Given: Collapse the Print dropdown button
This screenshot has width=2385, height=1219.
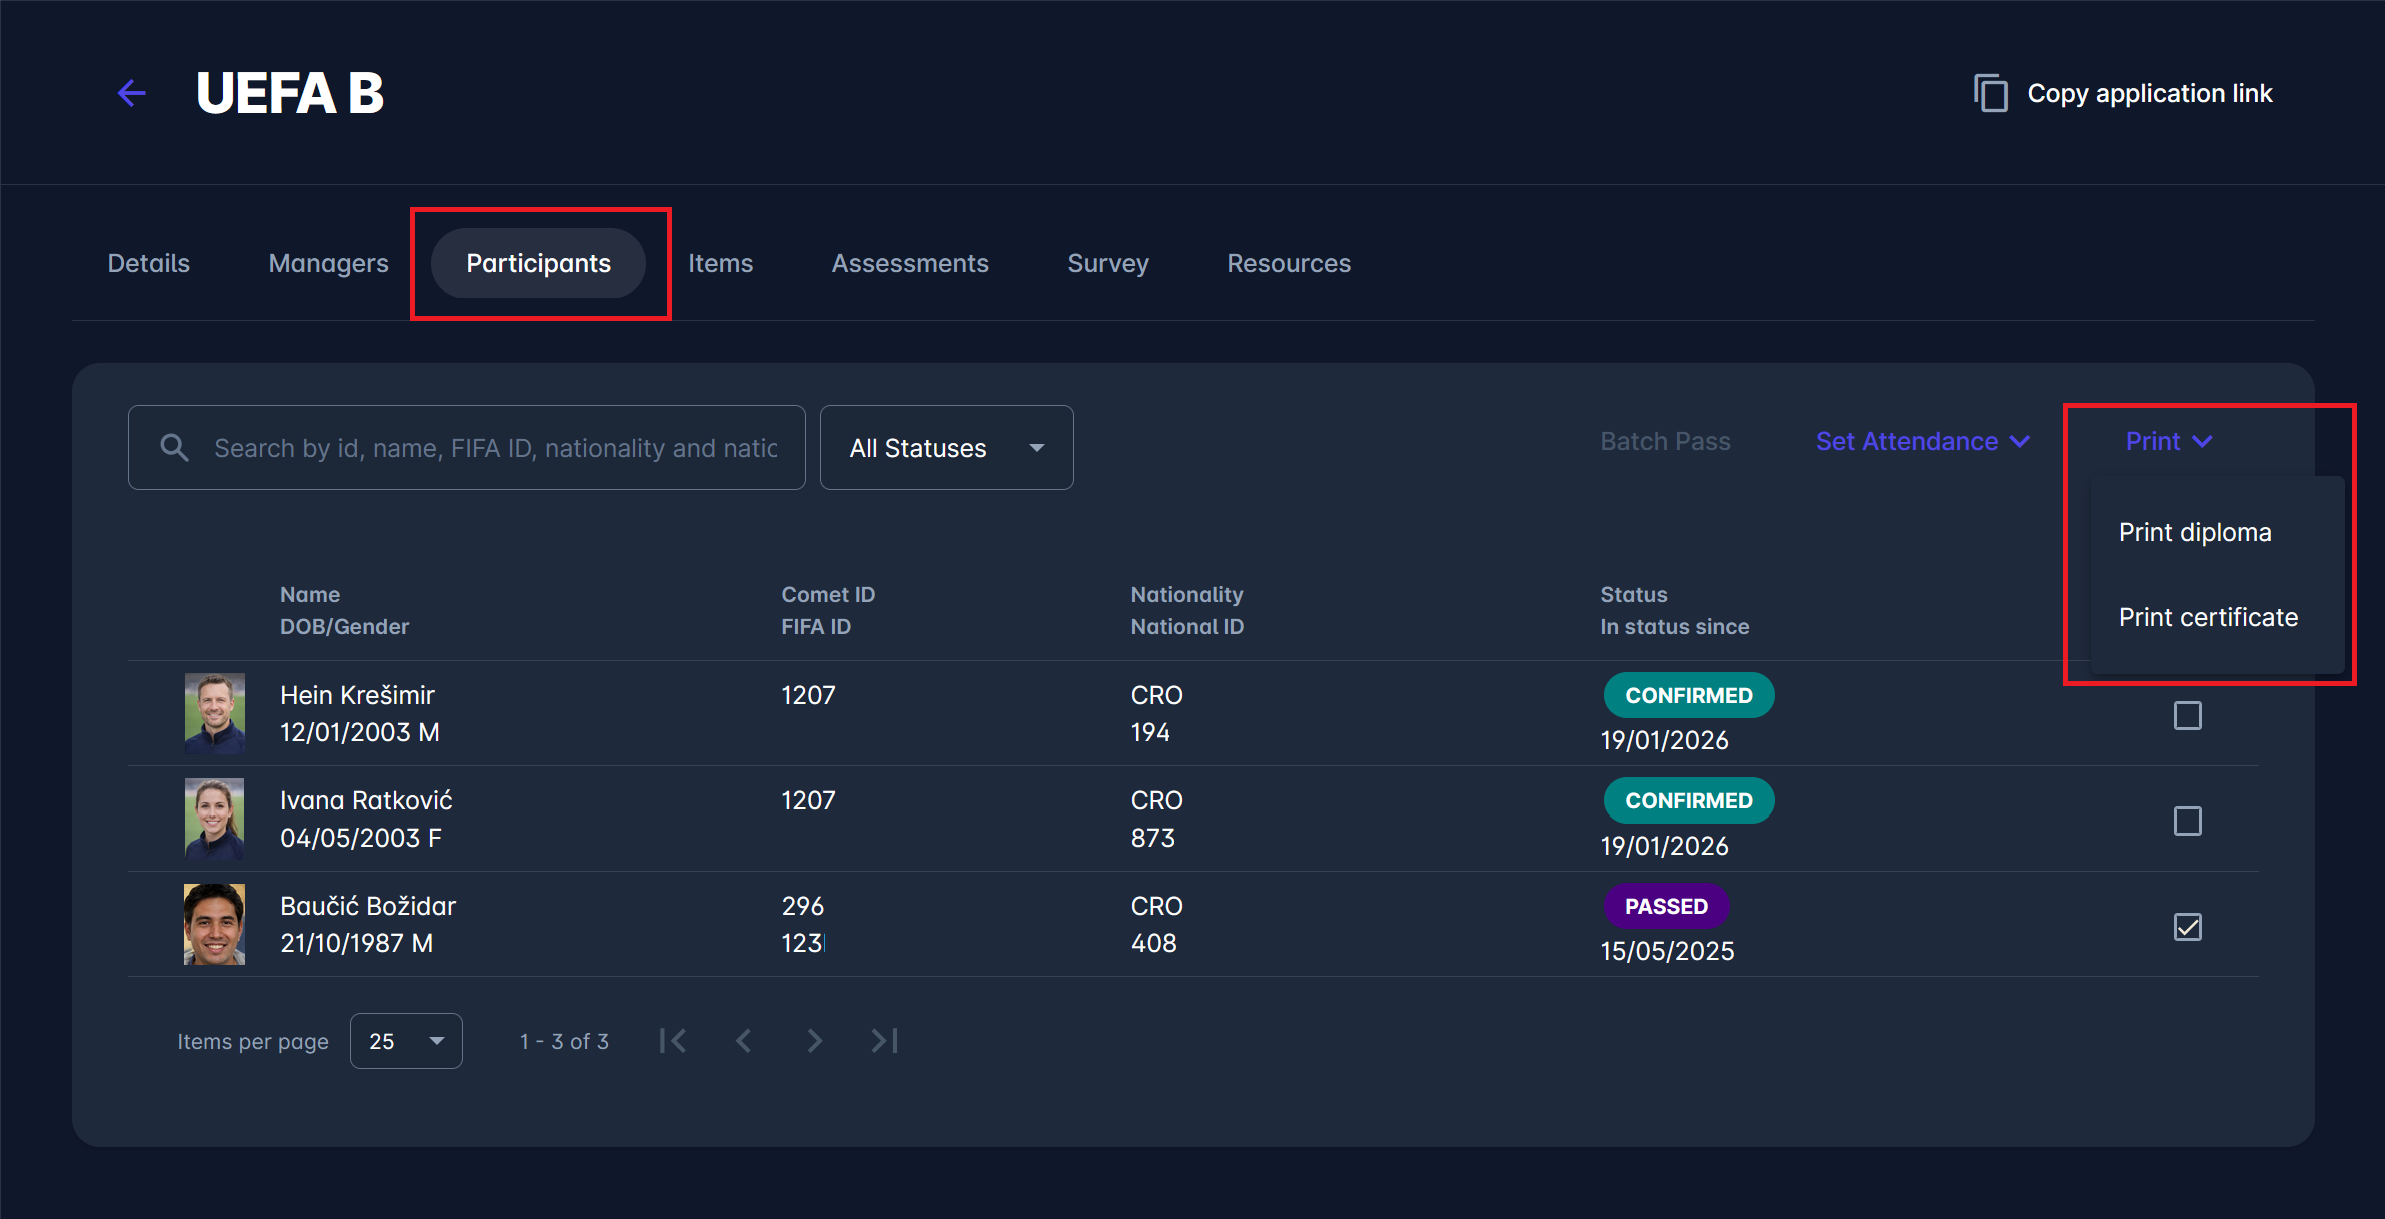Looking at the screenshot, I should pos(2168,441).
